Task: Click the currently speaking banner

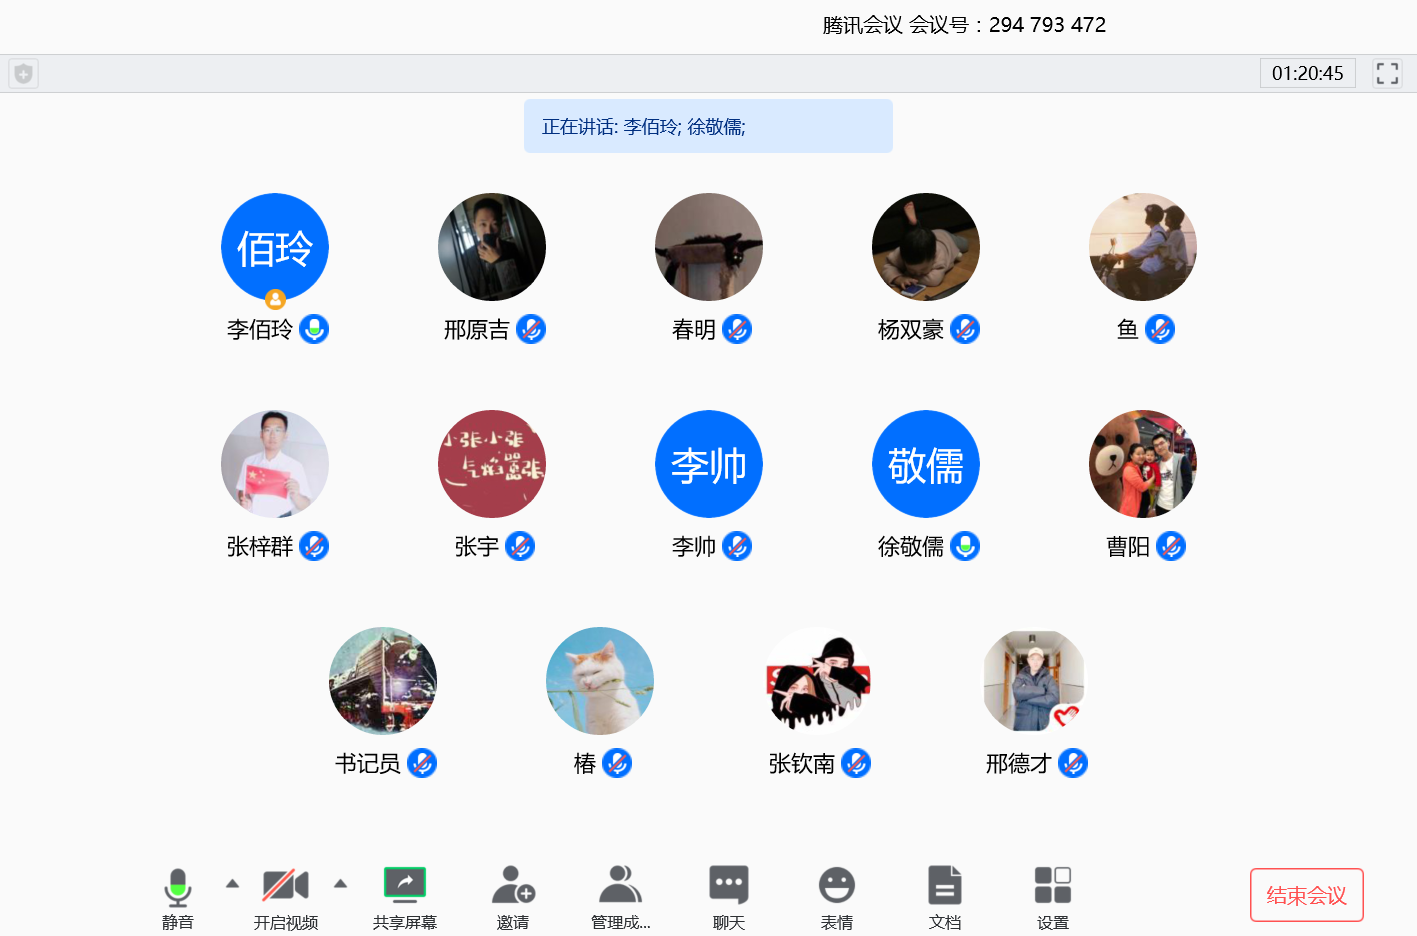Action: (x=708, y=126)
